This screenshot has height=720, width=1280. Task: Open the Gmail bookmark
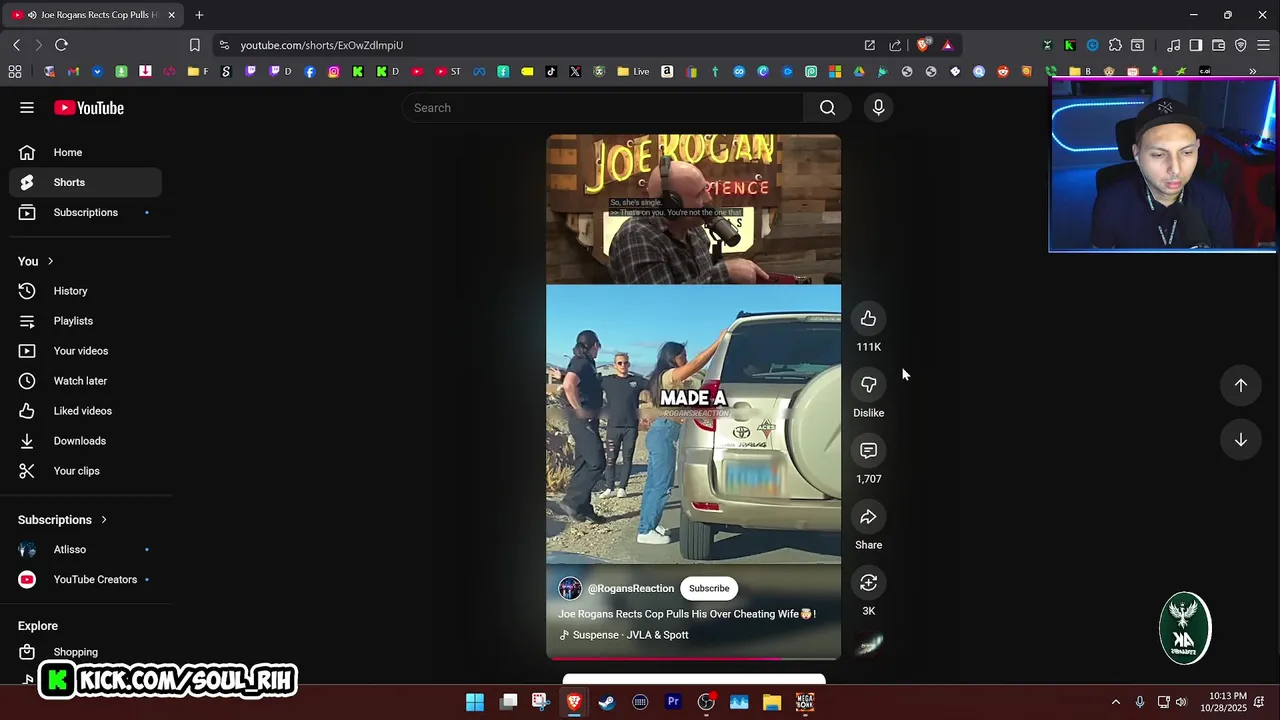[x=73, y=72]
